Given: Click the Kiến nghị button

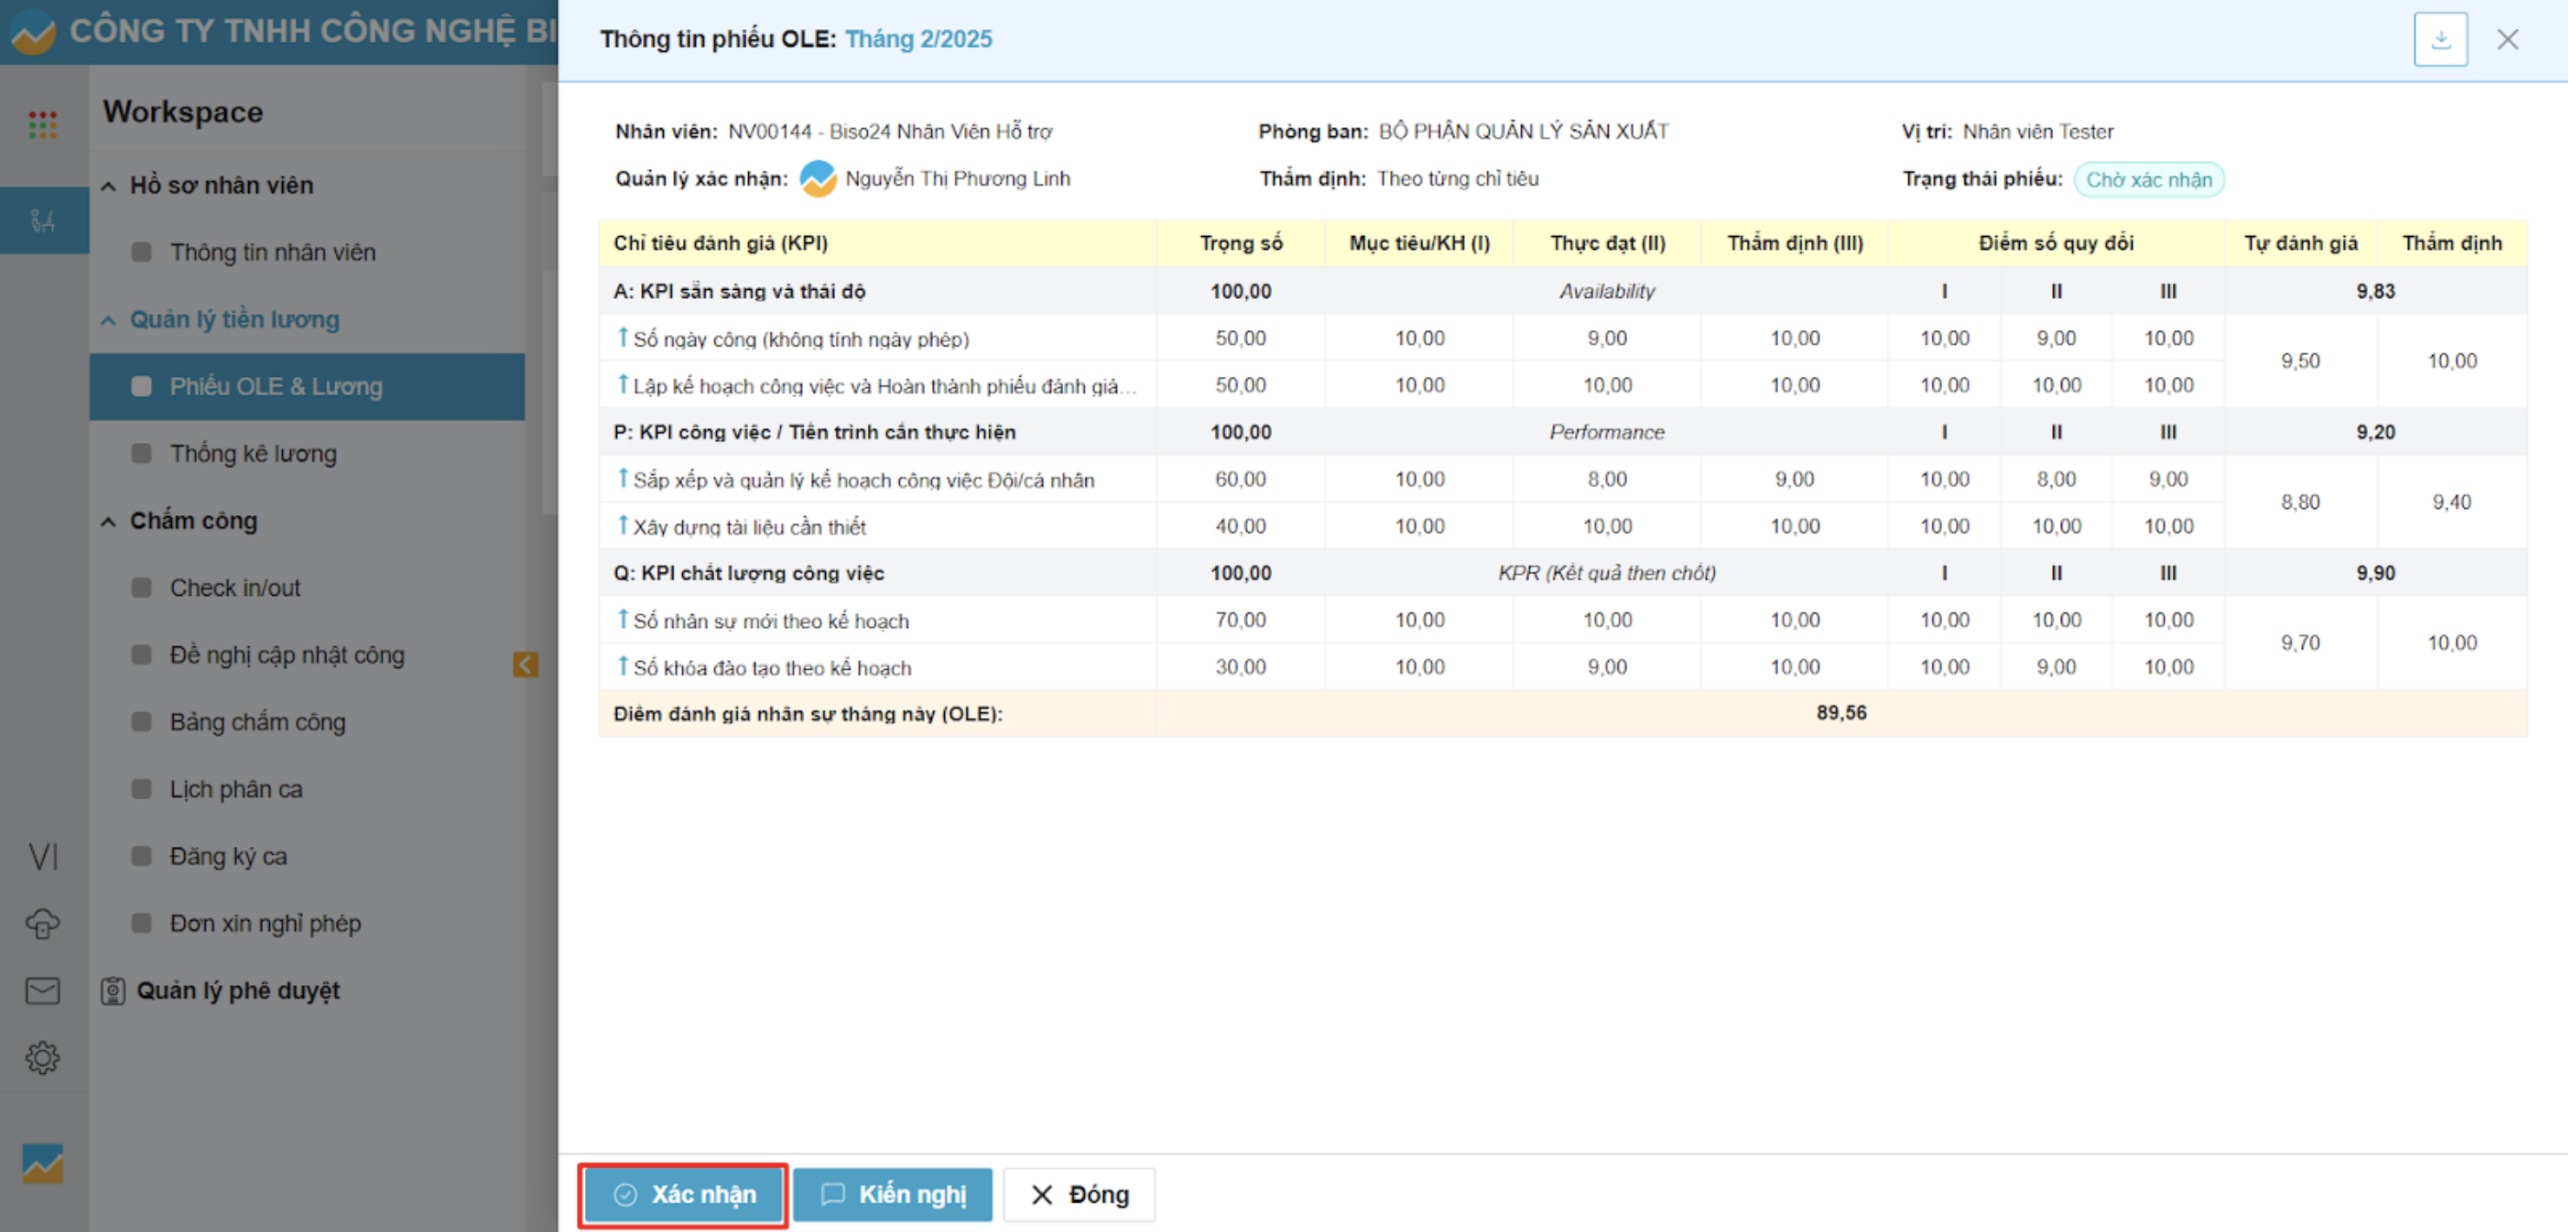Looking at the screenshot, I should (893, 1194).
